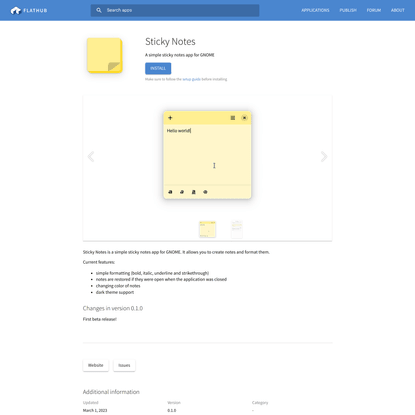The height and width of the screenshot is (415, 415).
Task: Click the close icon in note screenshot
Action: 244,118
